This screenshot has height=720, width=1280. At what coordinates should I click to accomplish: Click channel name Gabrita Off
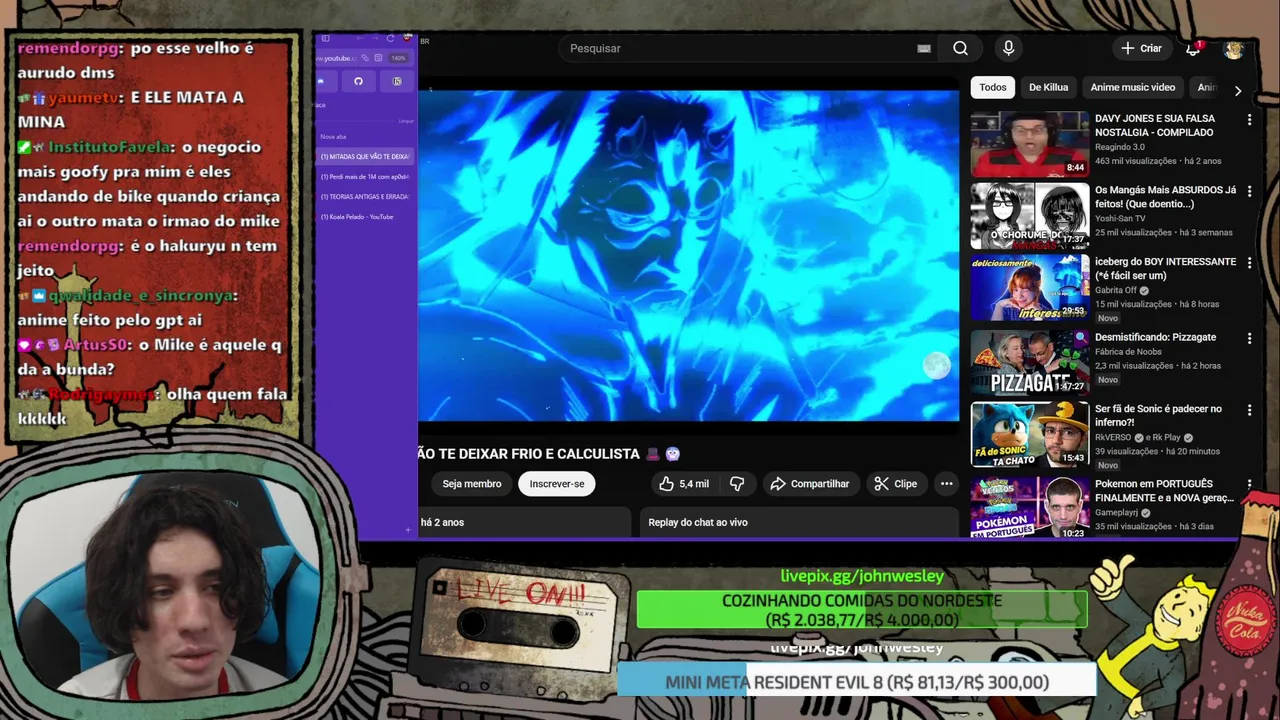point(1116,290)
